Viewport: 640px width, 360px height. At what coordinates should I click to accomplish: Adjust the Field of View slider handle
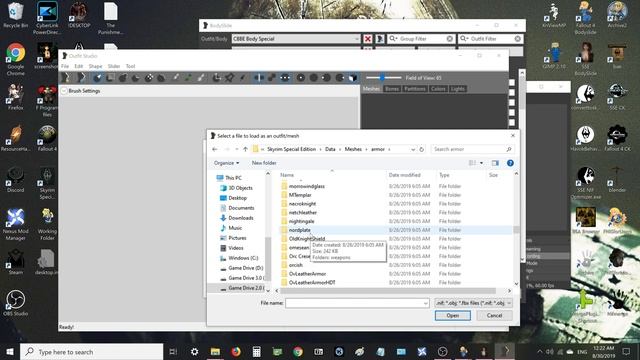pyautogui.click(x=382, y=78)
